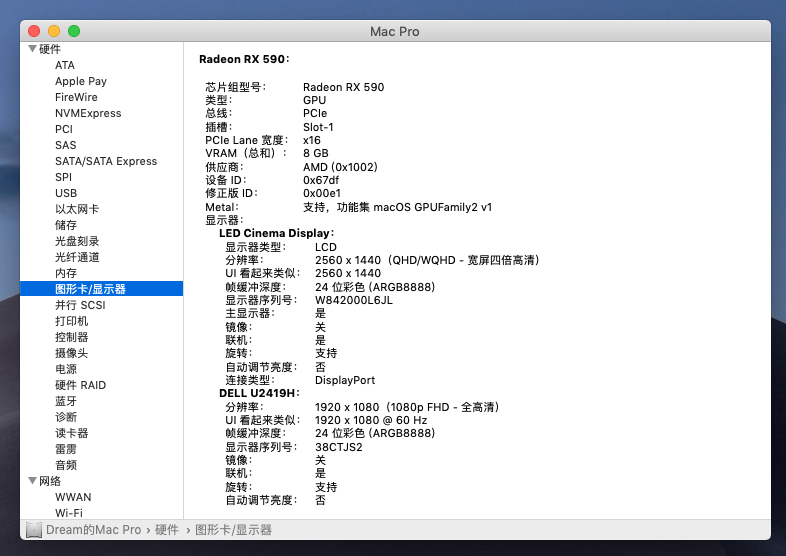786x556 pixels.
Task: Click the Slot-1 value
Action: pos(318,127)
